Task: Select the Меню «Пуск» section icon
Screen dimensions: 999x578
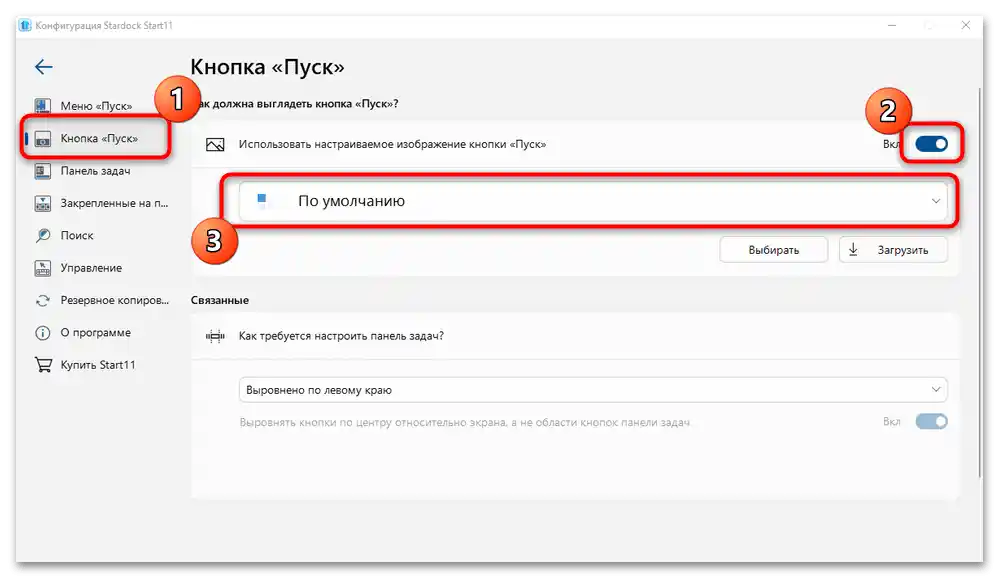Action: [41, 107]
